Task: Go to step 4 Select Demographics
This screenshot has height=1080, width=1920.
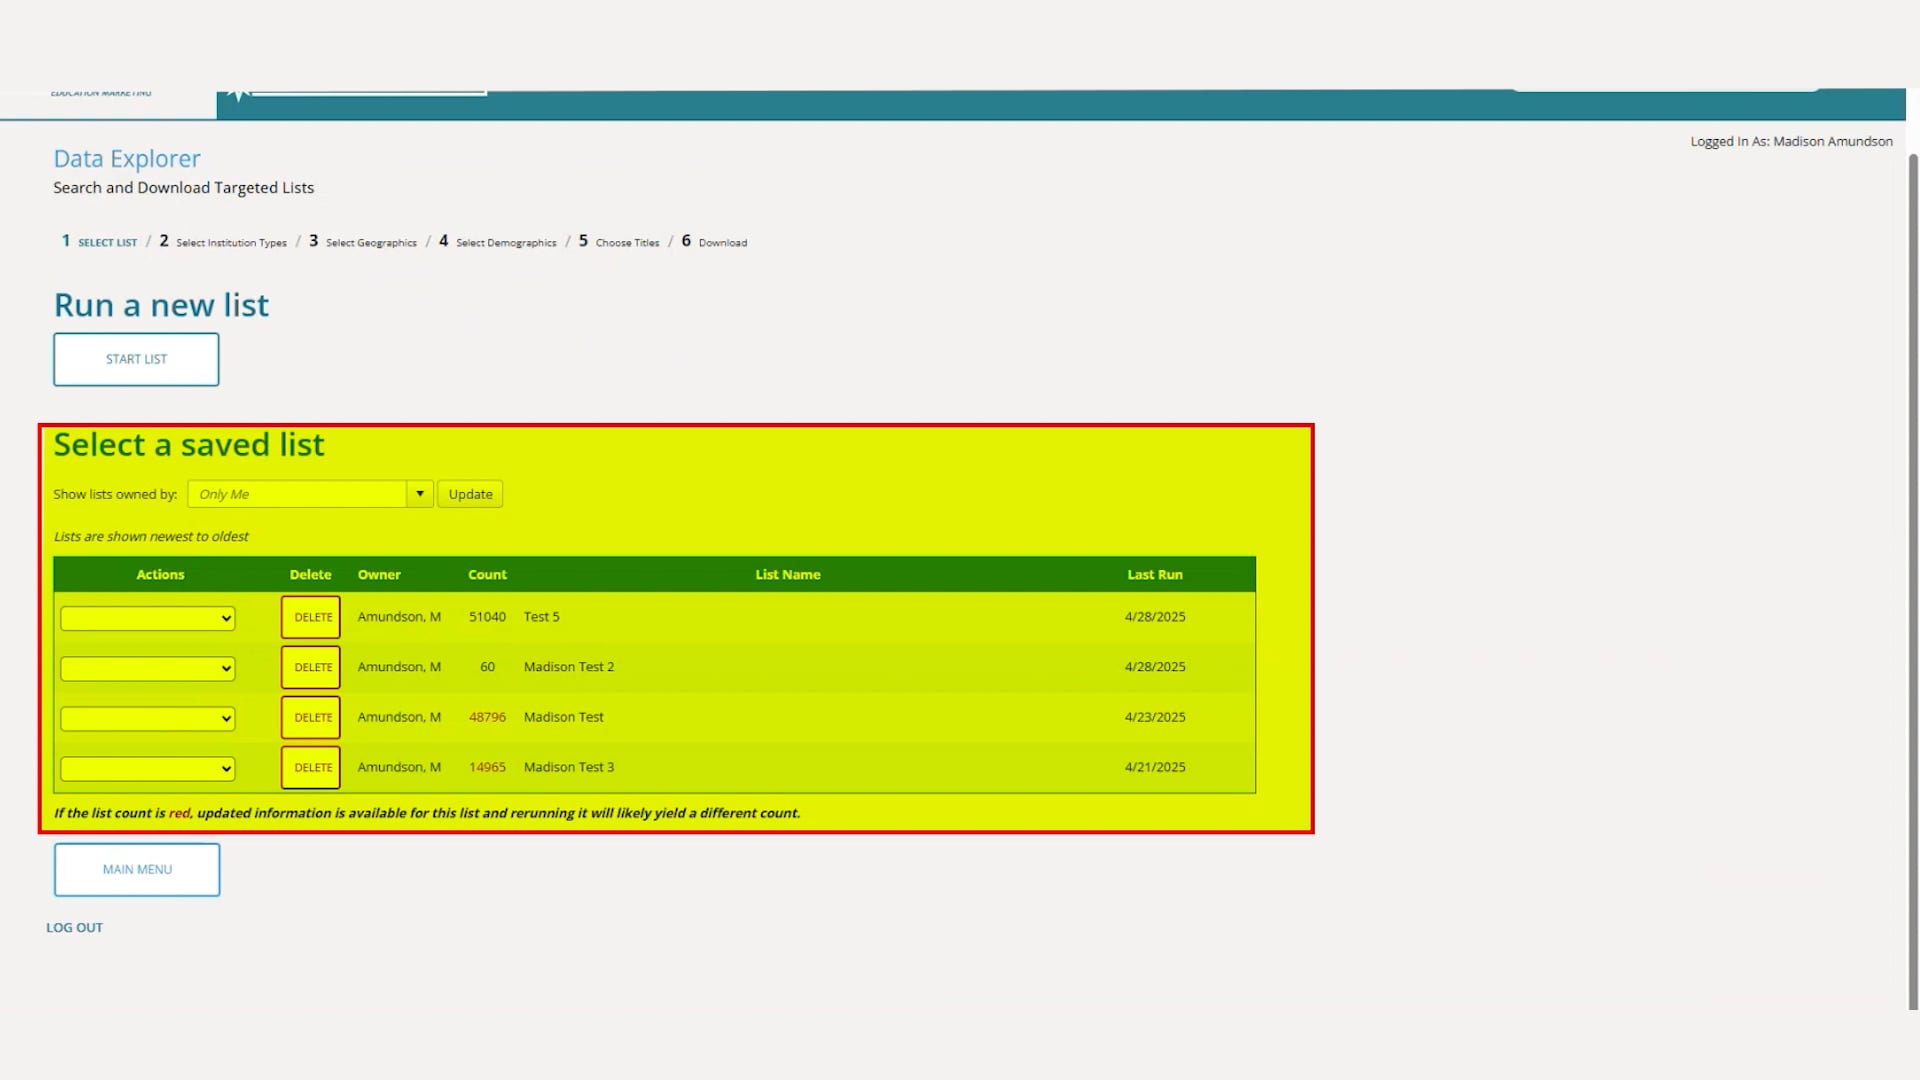Action: coord(505,243)
